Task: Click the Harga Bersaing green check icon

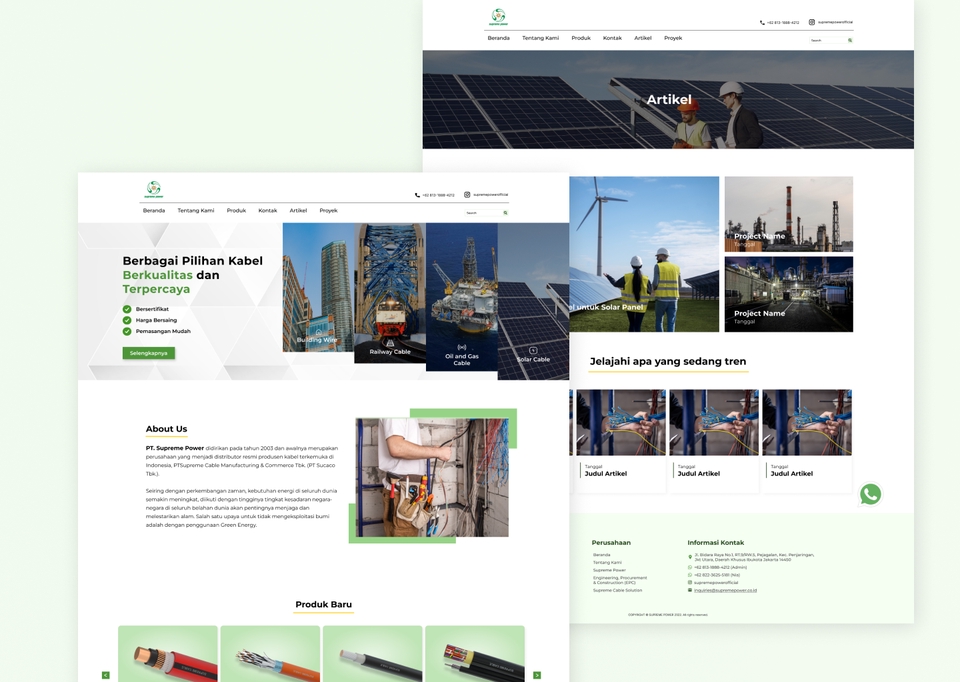Action: click(127, 320)
